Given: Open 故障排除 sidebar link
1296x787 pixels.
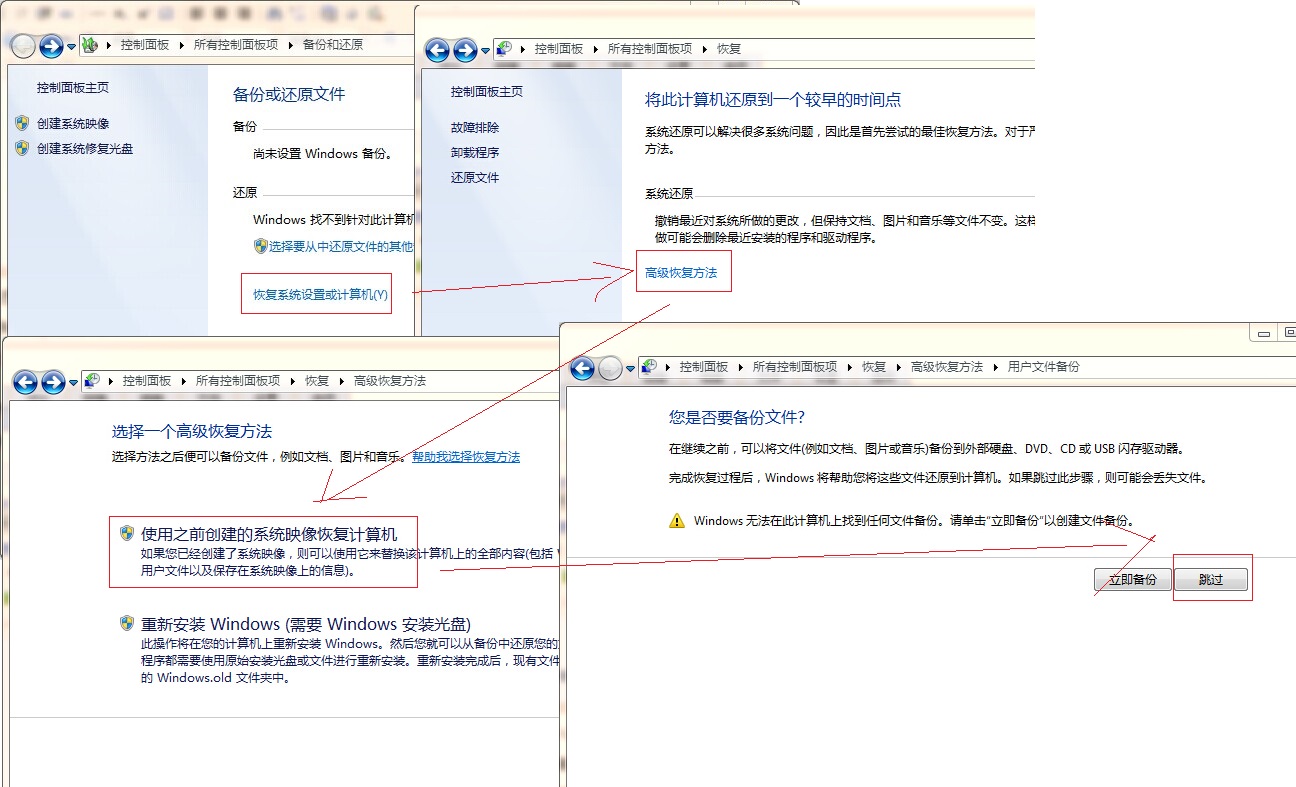Looking at the screenshot, I should pyautogui.click(x=475, y=128).
